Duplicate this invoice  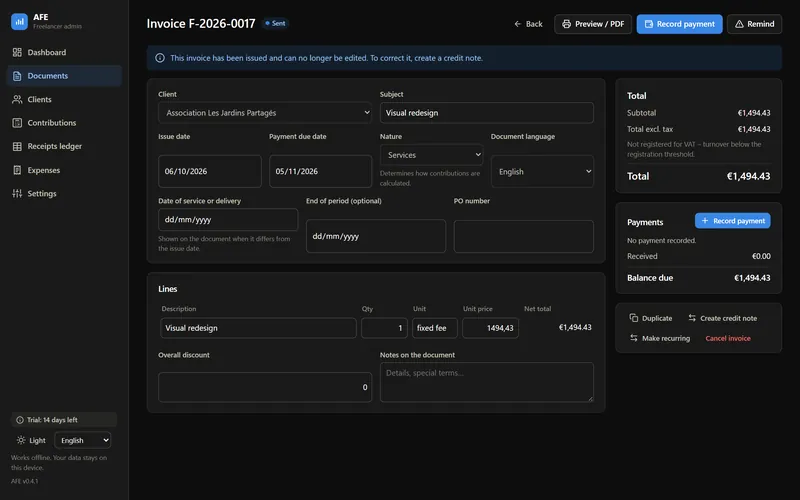(651, 318)
